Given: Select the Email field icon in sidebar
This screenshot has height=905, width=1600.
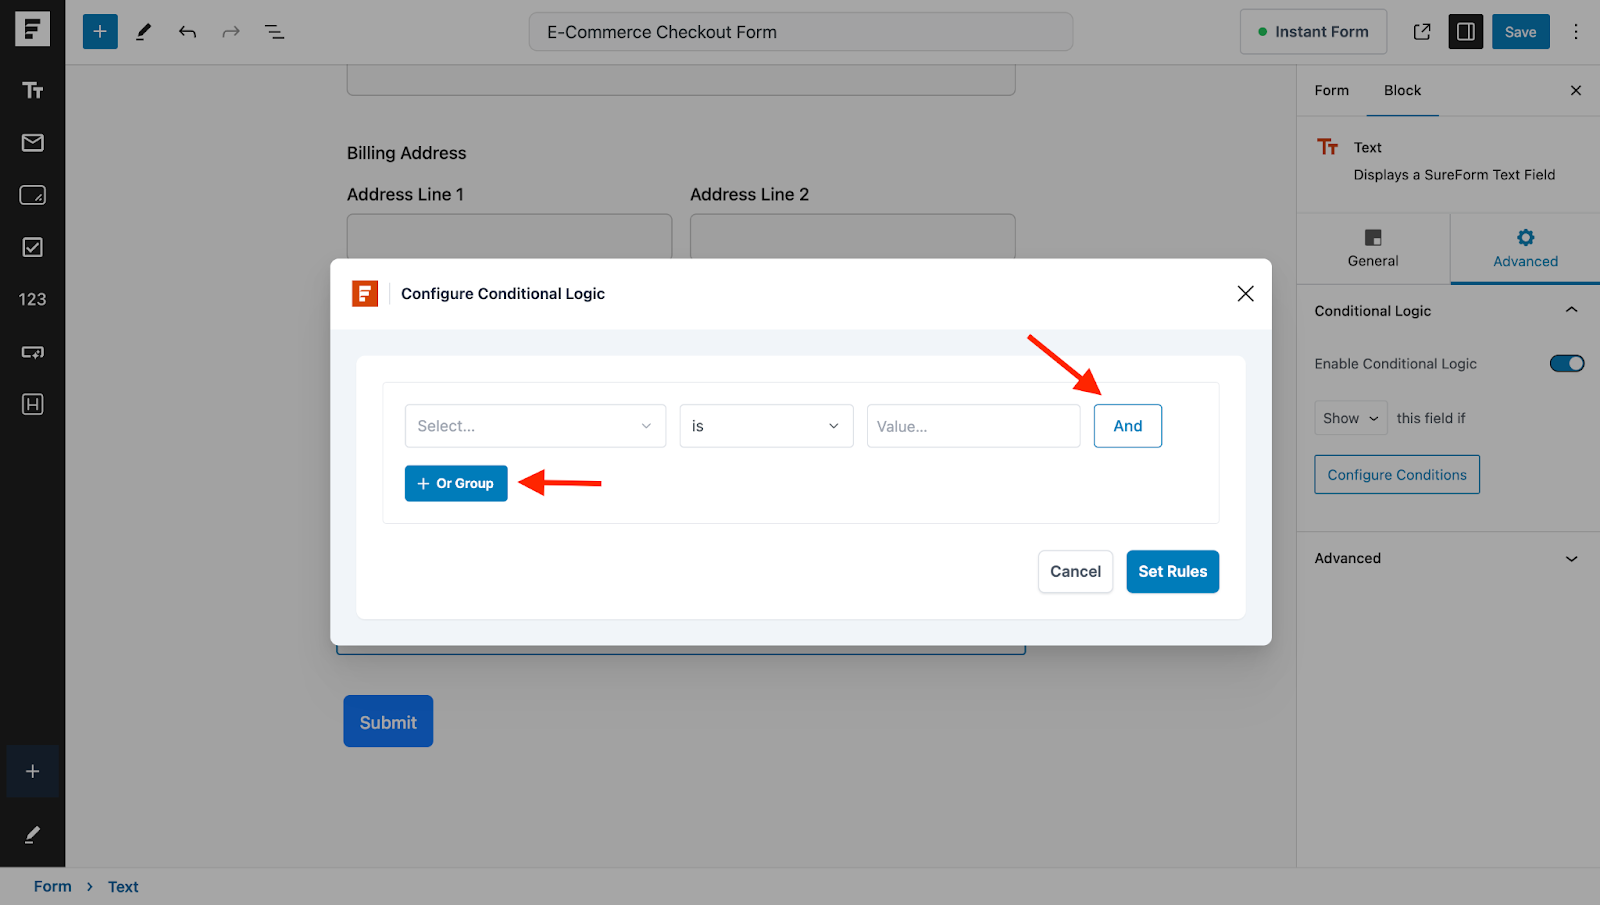Looking at the screenshot, I should [32, 143].
